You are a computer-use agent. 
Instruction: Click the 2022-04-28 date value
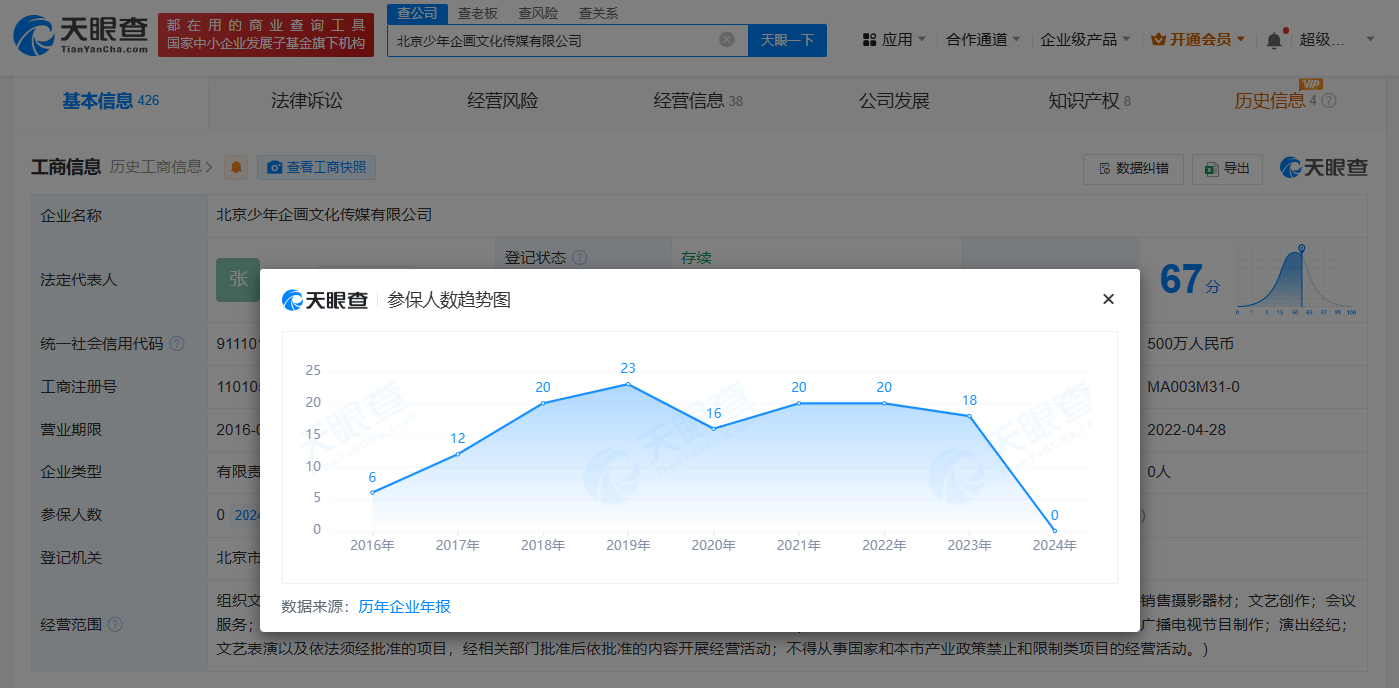1186,430
